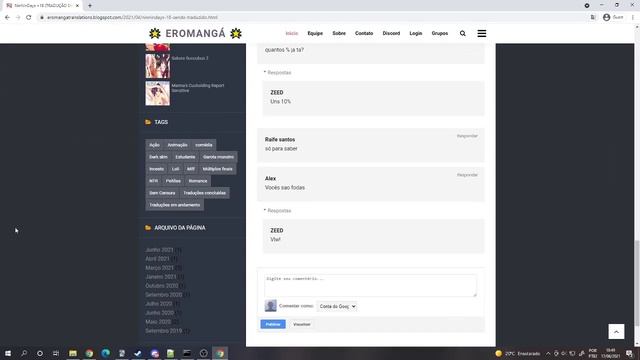Viewport: 640px width, 360px height.
Task: Open Março 2021 archive link
Action: point(159,268)
